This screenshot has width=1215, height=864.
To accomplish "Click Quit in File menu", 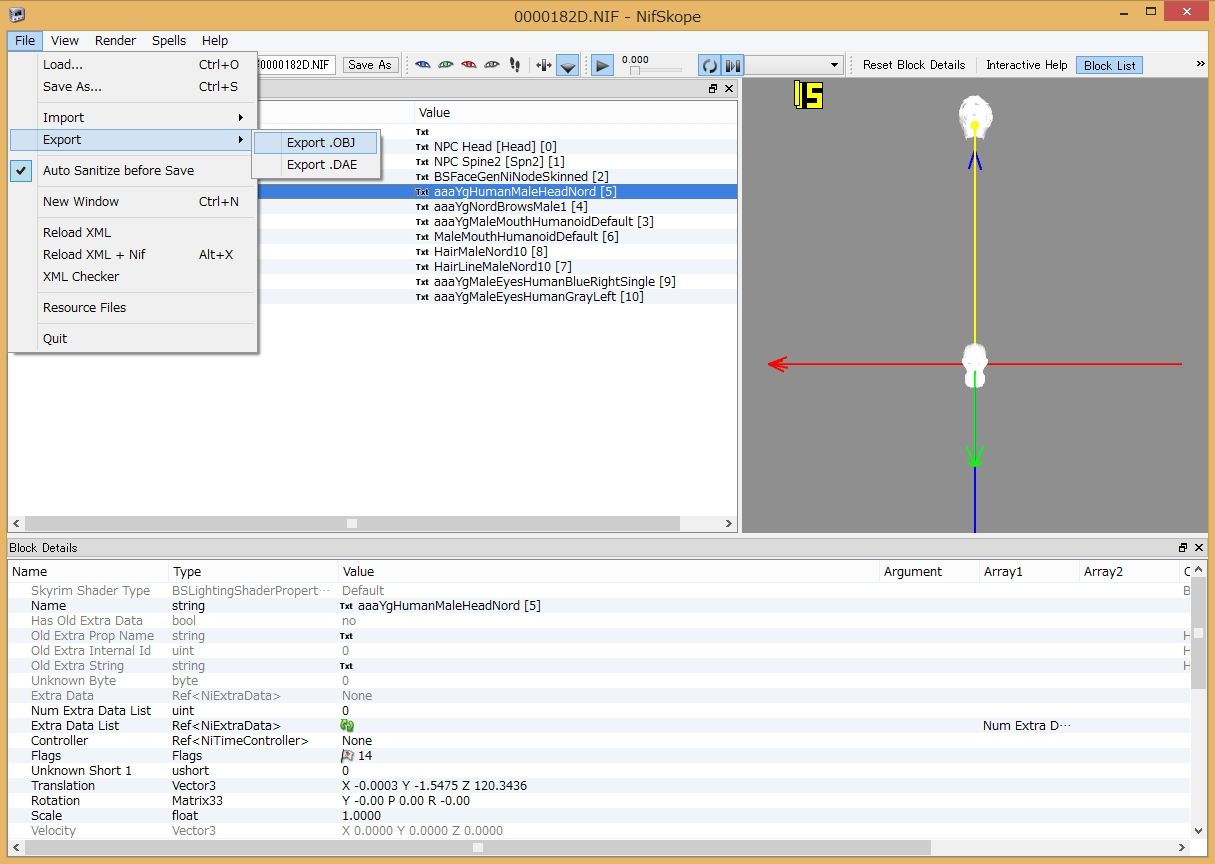I will 133,338.
